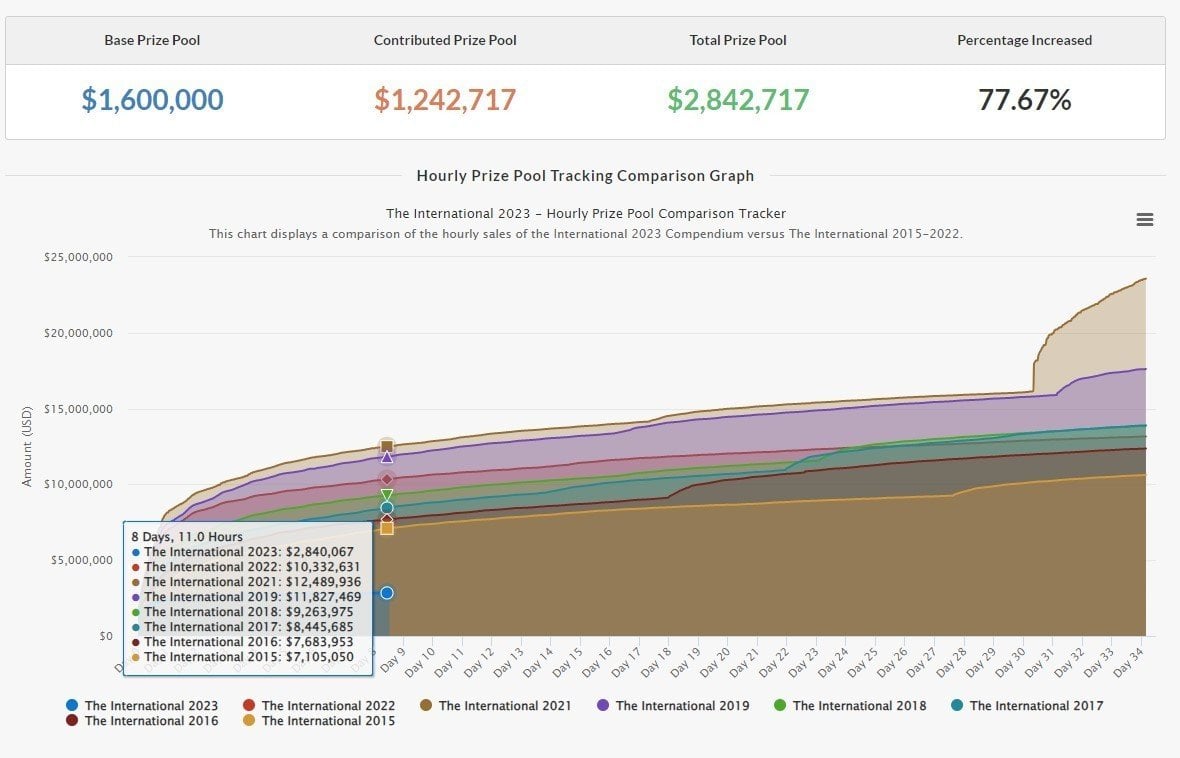
Task: Click tooltip row The International 2015: $7,105,050
Action: (242, 657)
